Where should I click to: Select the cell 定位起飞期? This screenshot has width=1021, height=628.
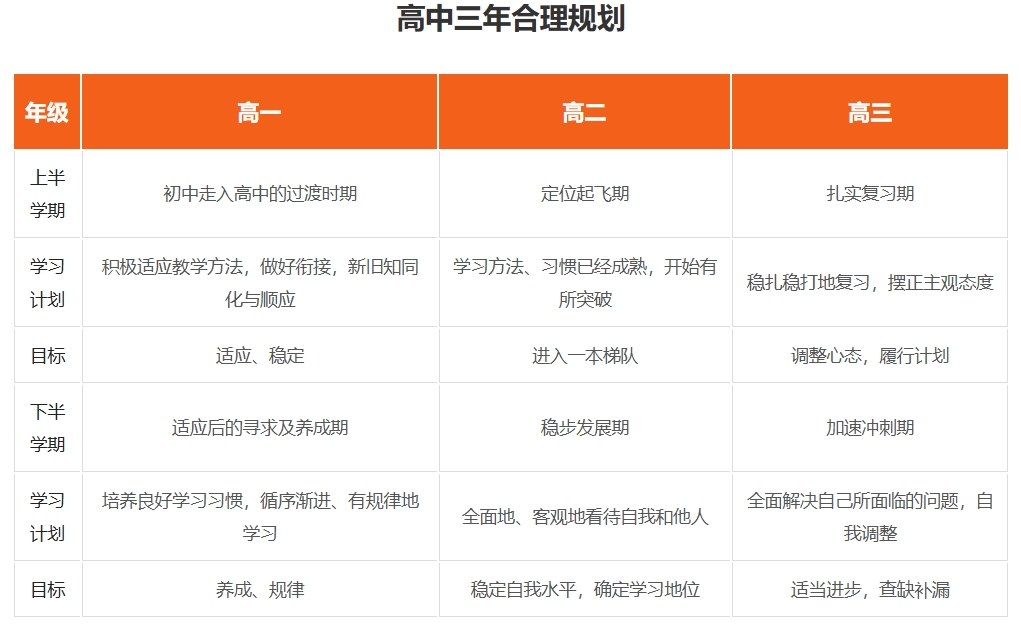click(583, 194)
